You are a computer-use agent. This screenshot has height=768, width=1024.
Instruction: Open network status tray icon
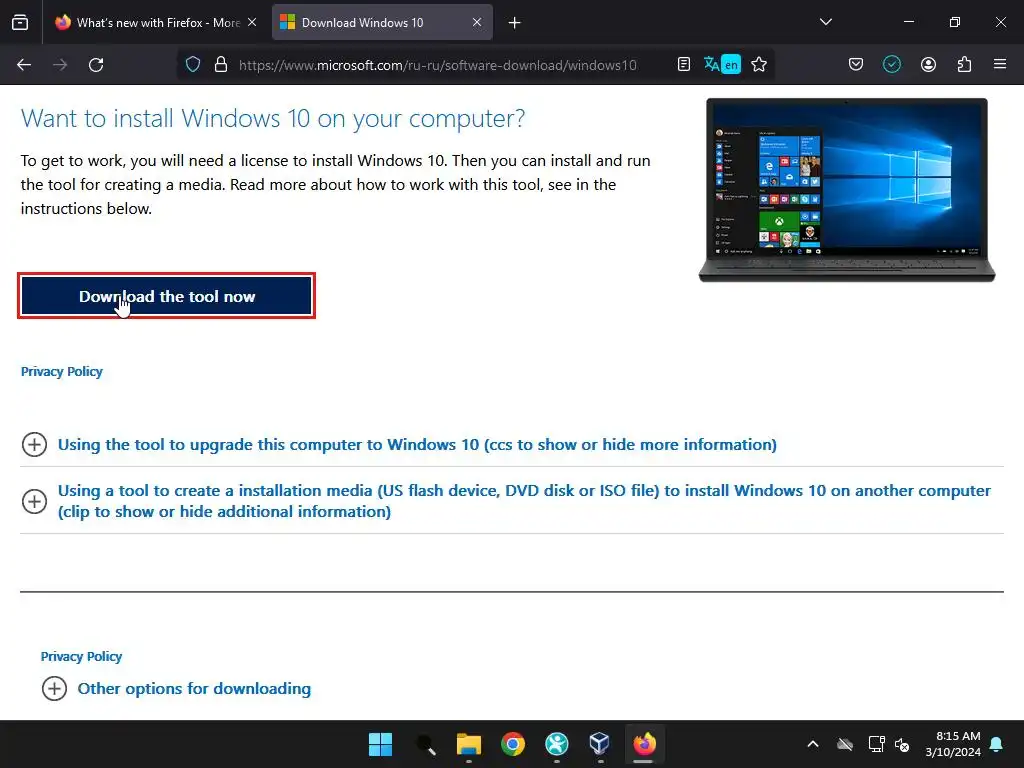pyautogui.click(x=876, y=744)
